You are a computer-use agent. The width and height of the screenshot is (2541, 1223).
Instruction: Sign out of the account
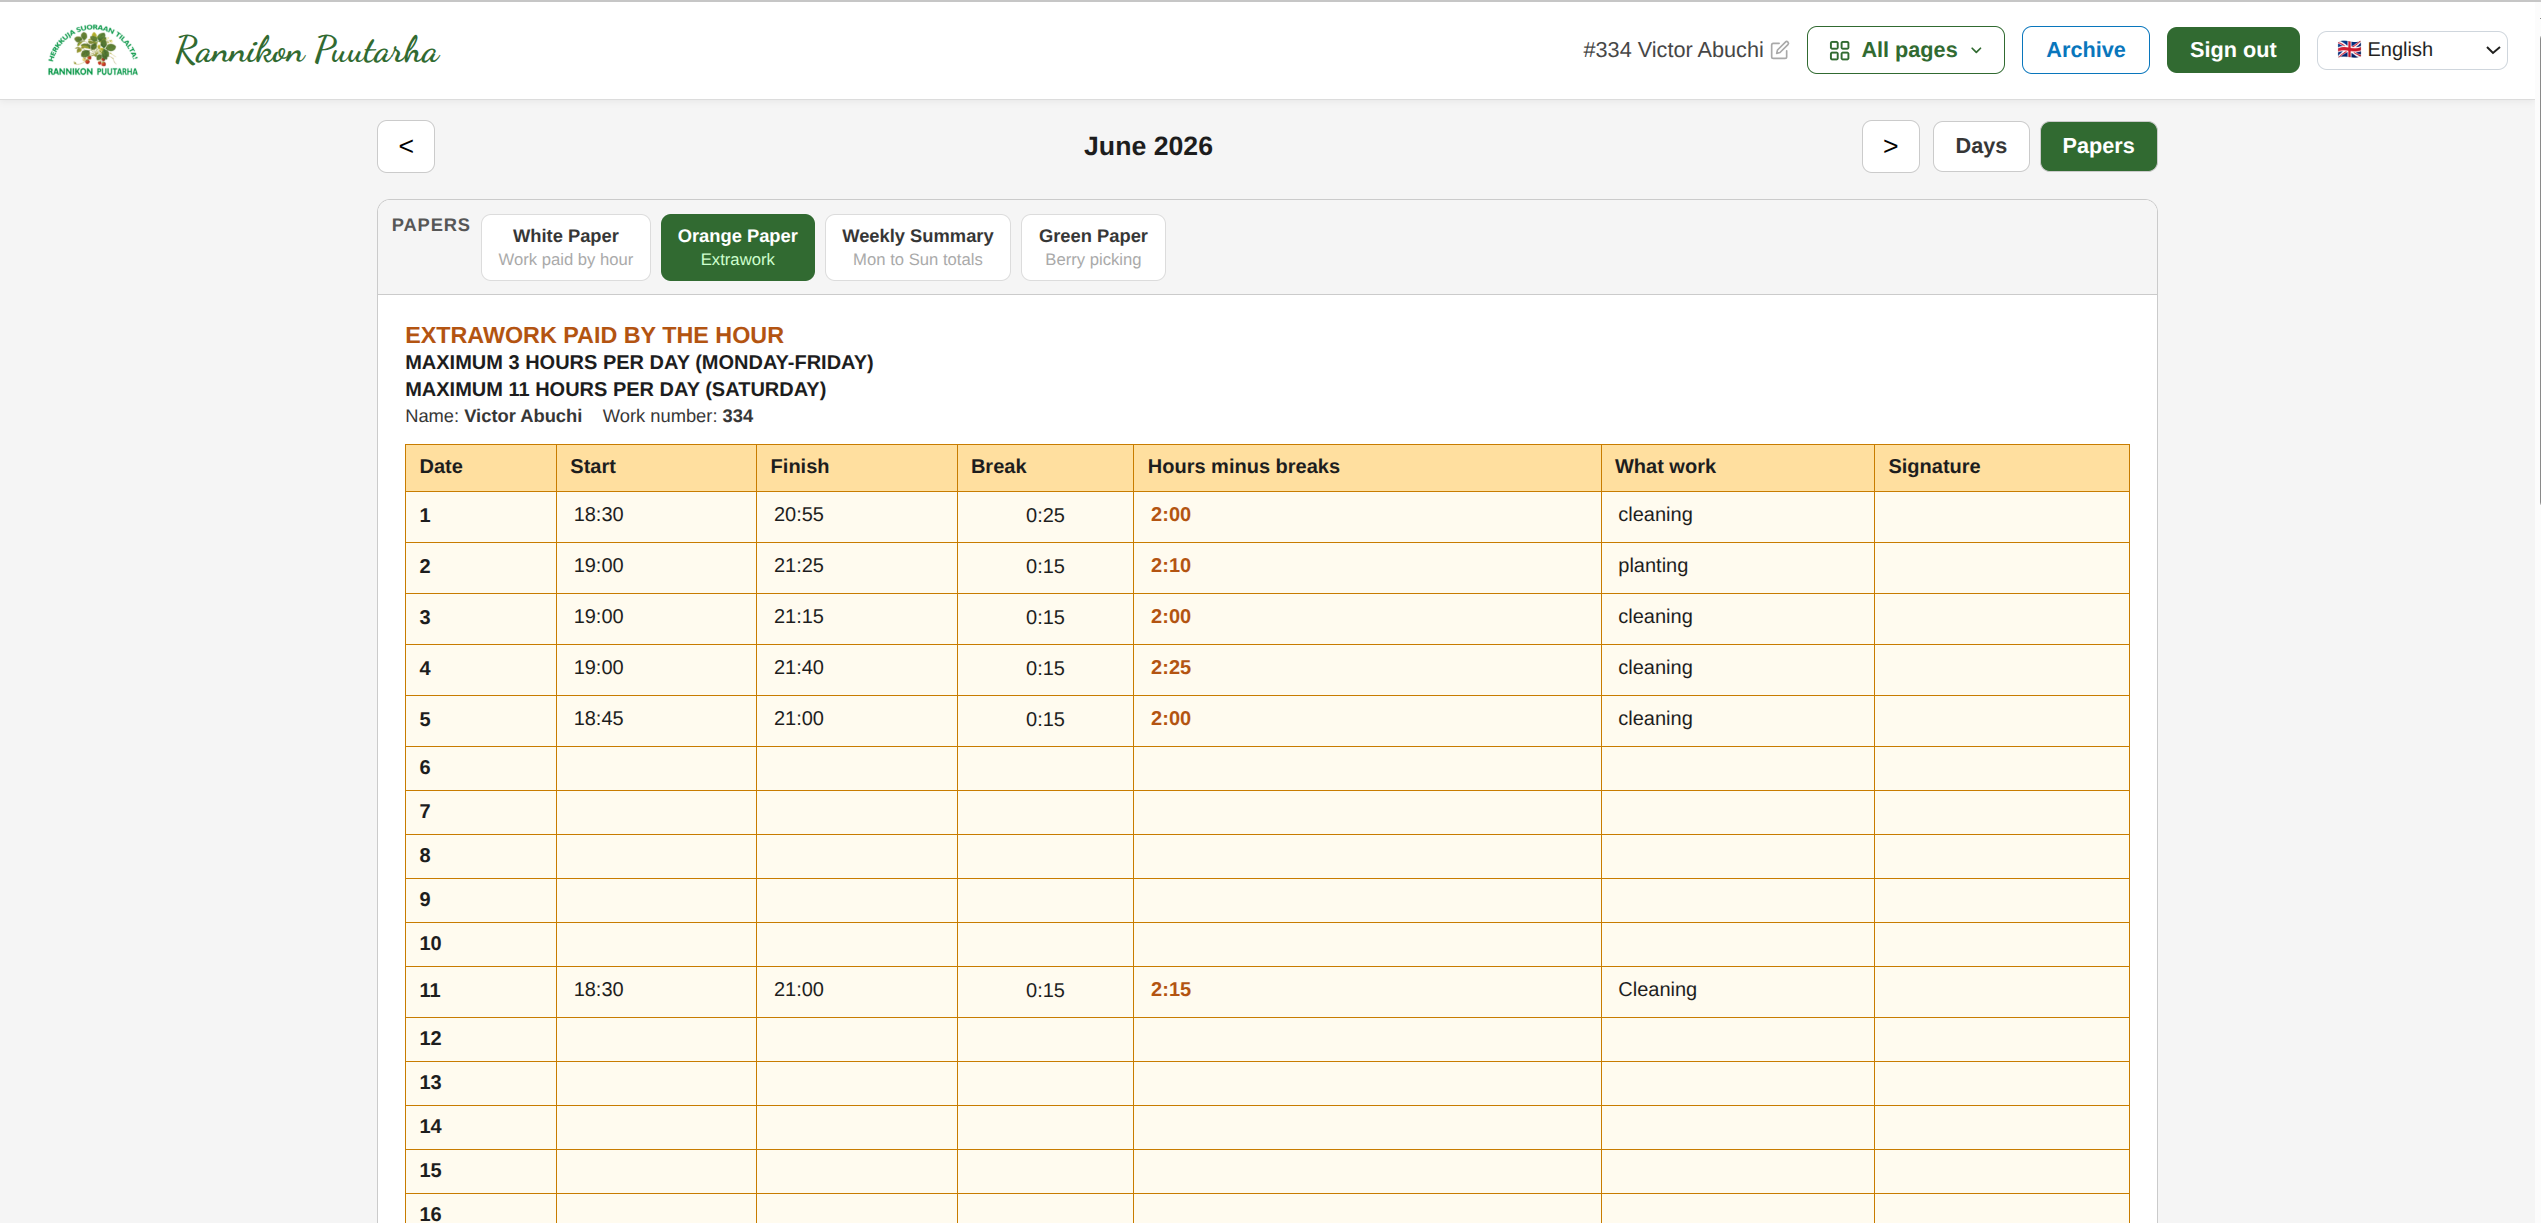click(x=2232, y=50)
